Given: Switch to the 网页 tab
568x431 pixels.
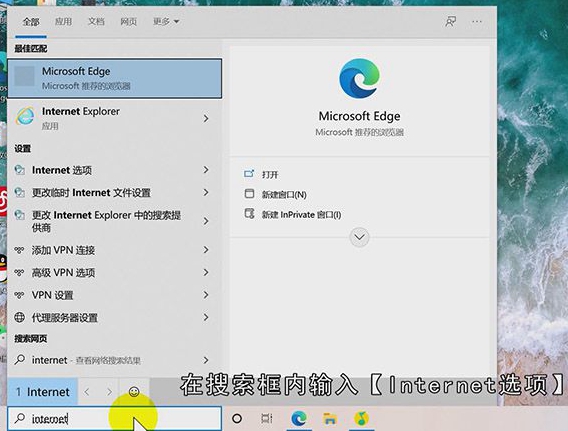Looking at the screenshot, I should click(129, 22).
